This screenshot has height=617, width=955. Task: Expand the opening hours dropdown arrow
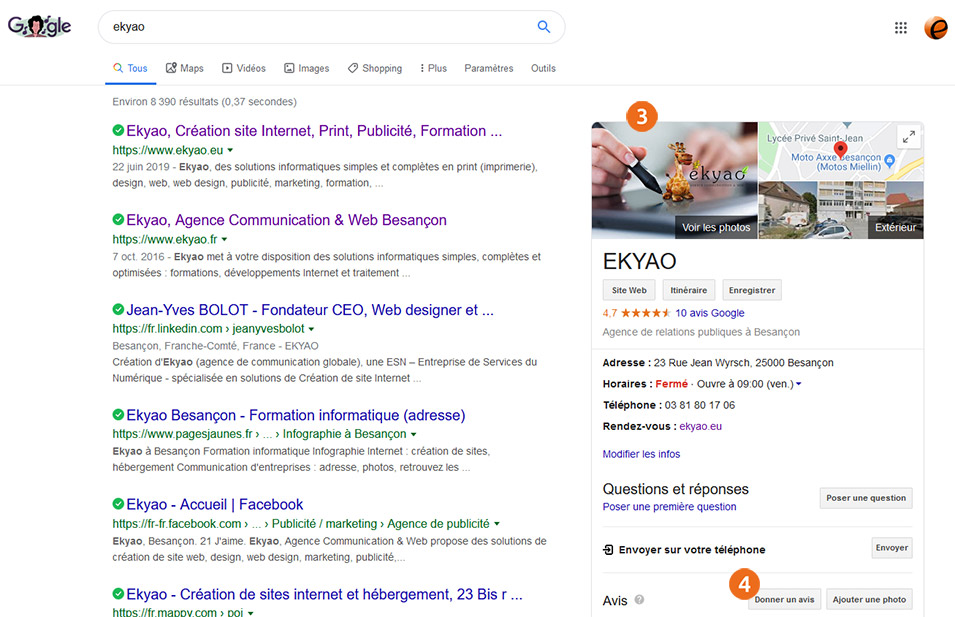pos(798,384)
